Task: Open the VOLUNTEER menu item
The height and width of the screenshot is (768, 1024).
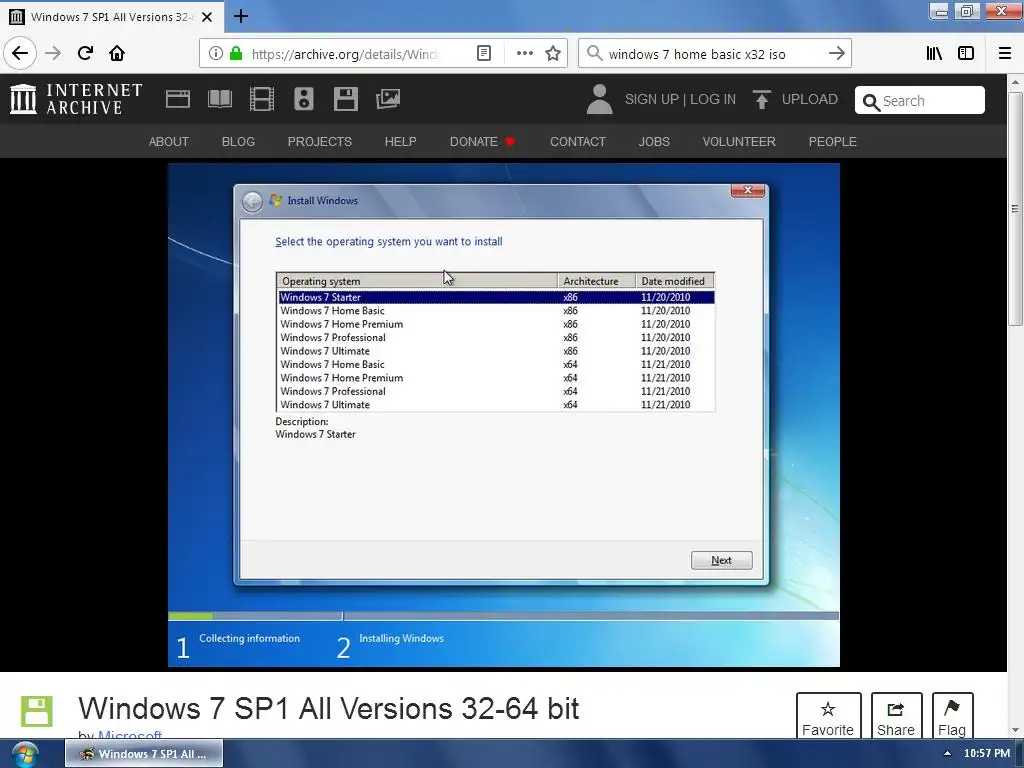Action: tap(739, 142)
